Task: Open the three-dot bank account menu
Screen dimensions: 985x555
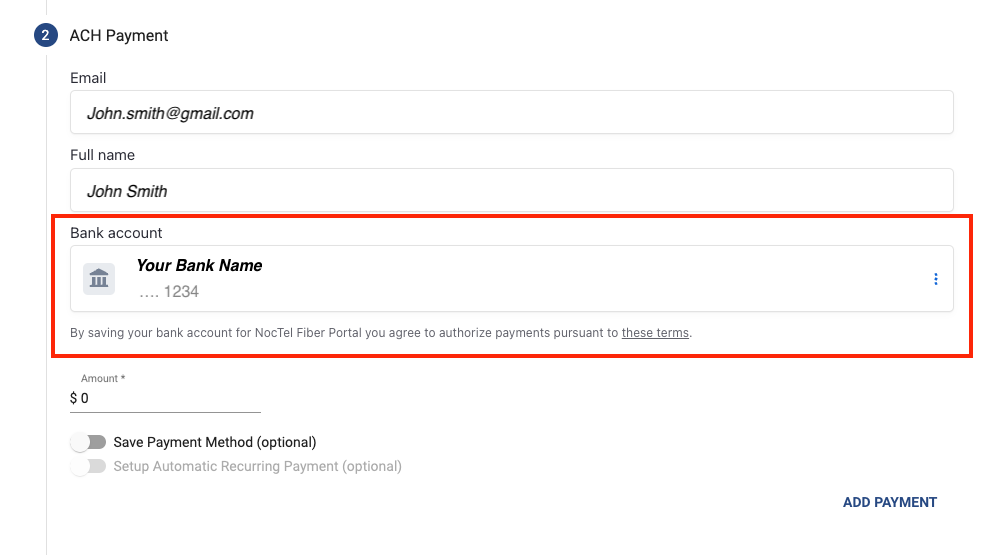Action: (x=935, y=279)
